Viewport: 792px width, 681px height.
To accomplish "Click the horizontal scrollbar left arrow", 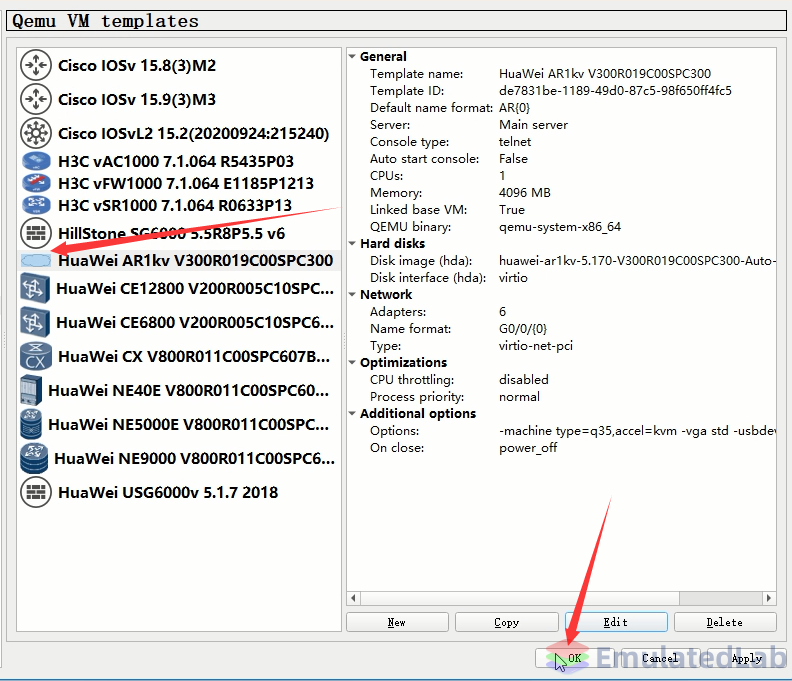I will pos(353,598).
